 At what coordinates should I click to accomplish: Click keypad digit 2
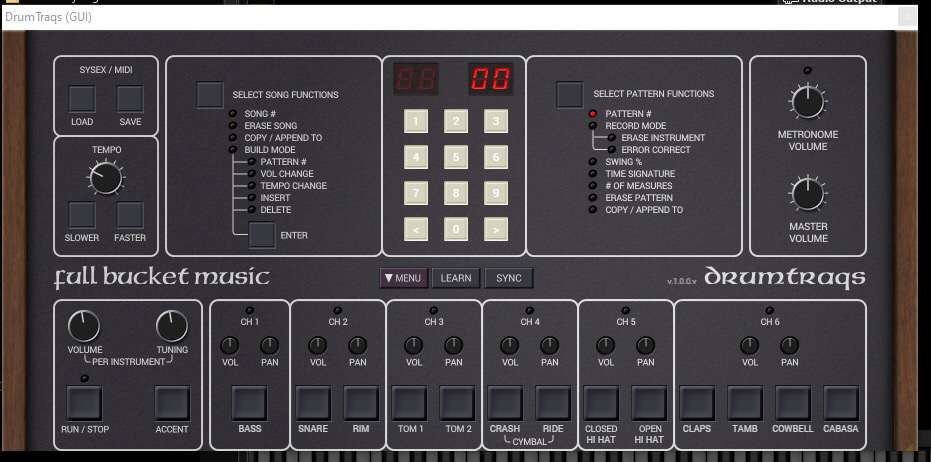[456, 121]
